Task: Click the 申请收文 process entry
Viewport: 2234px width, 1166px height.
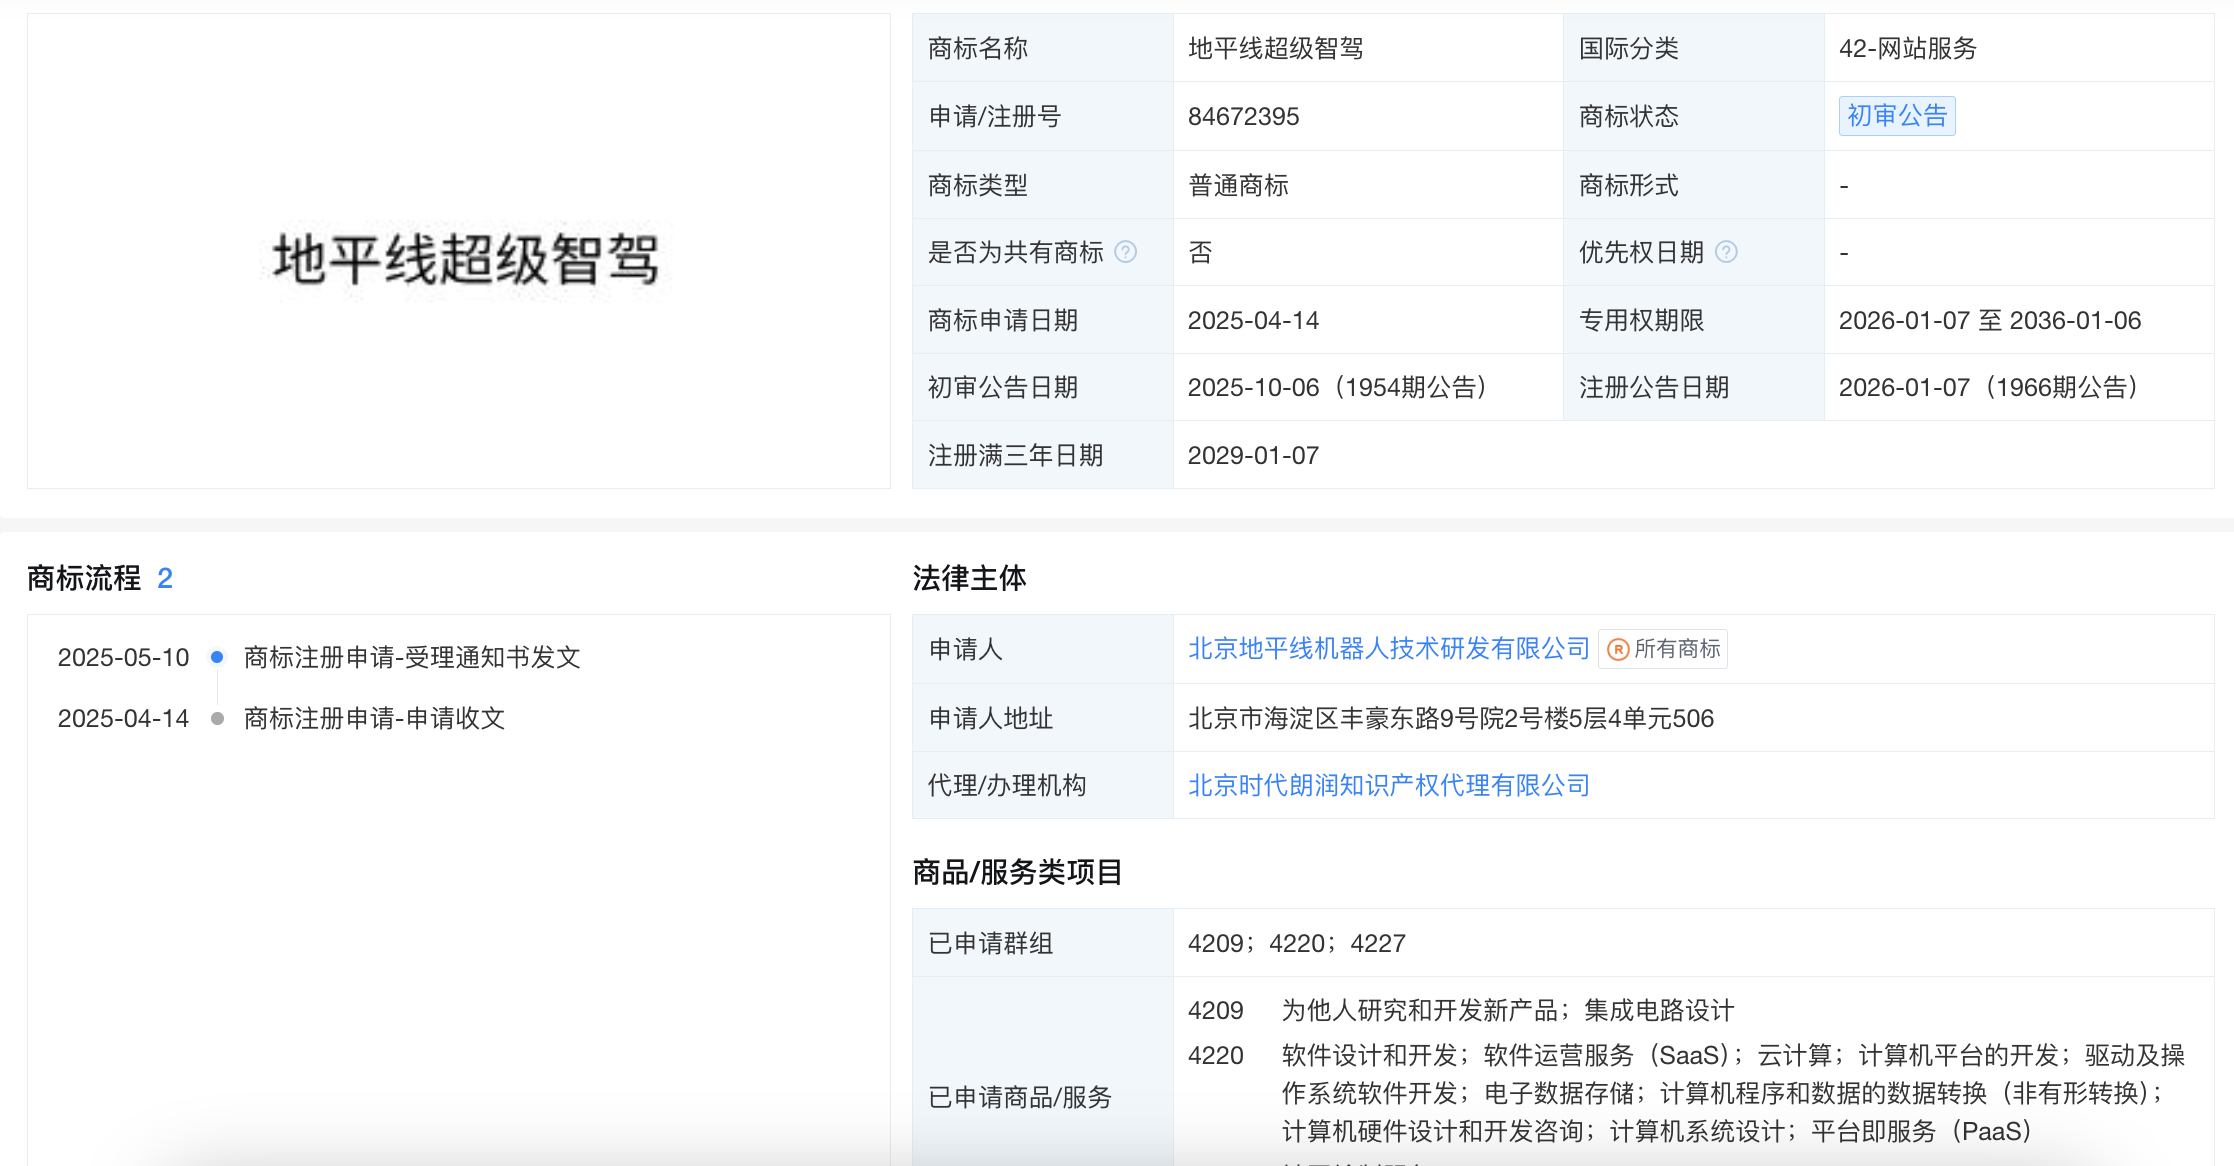Action: (x=374, y=718)
